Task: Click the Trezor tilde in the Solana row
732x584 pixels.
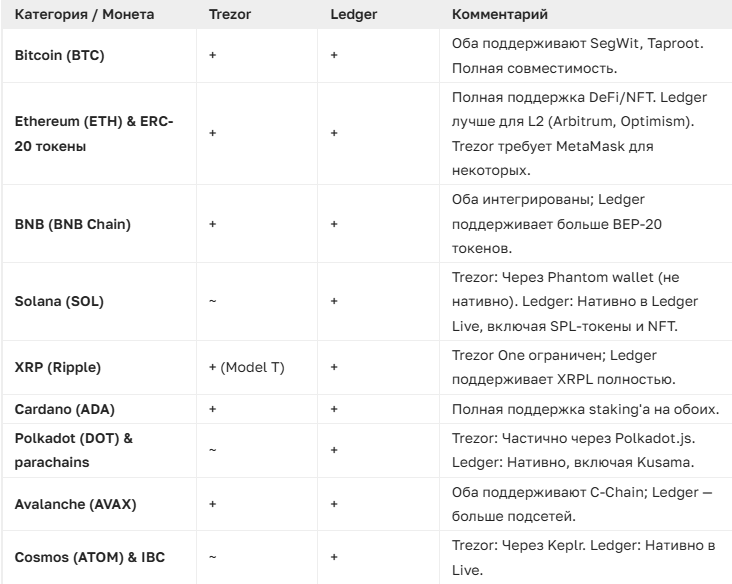Action: click(213, 299)
